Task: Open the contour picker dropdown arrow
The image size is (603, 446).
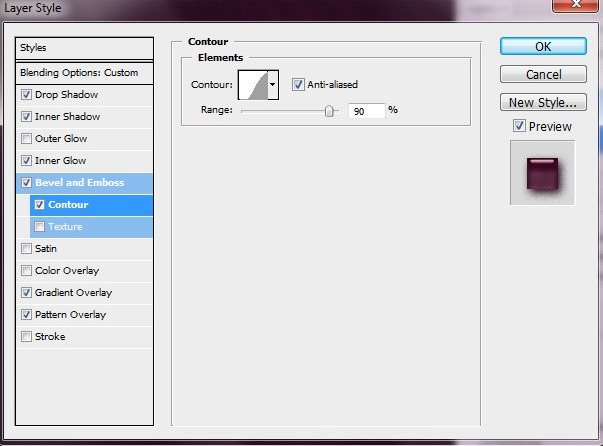Action: point(273,85)
